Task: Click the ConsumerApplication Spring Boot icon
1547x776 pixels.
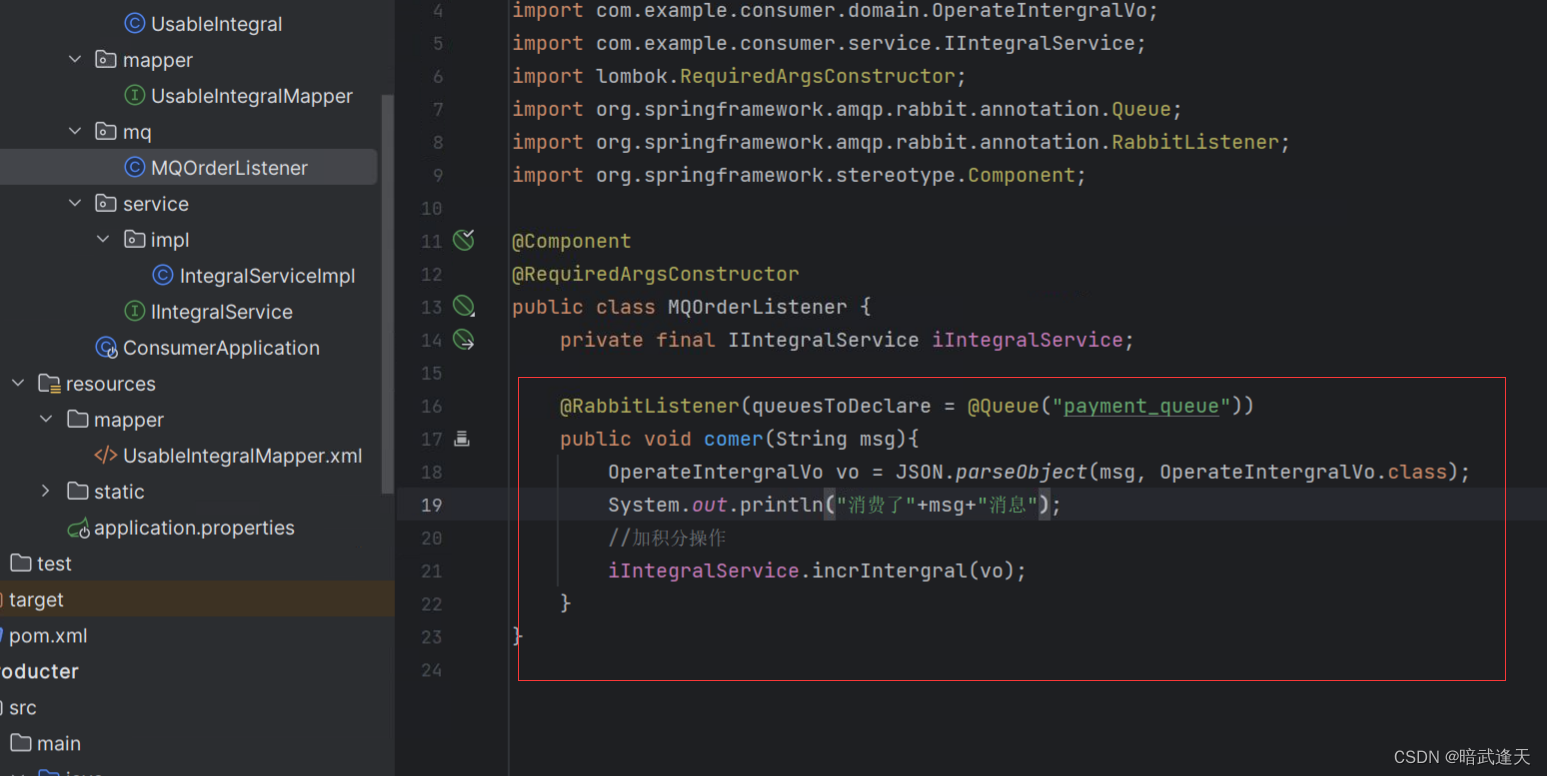Action: 106,348
